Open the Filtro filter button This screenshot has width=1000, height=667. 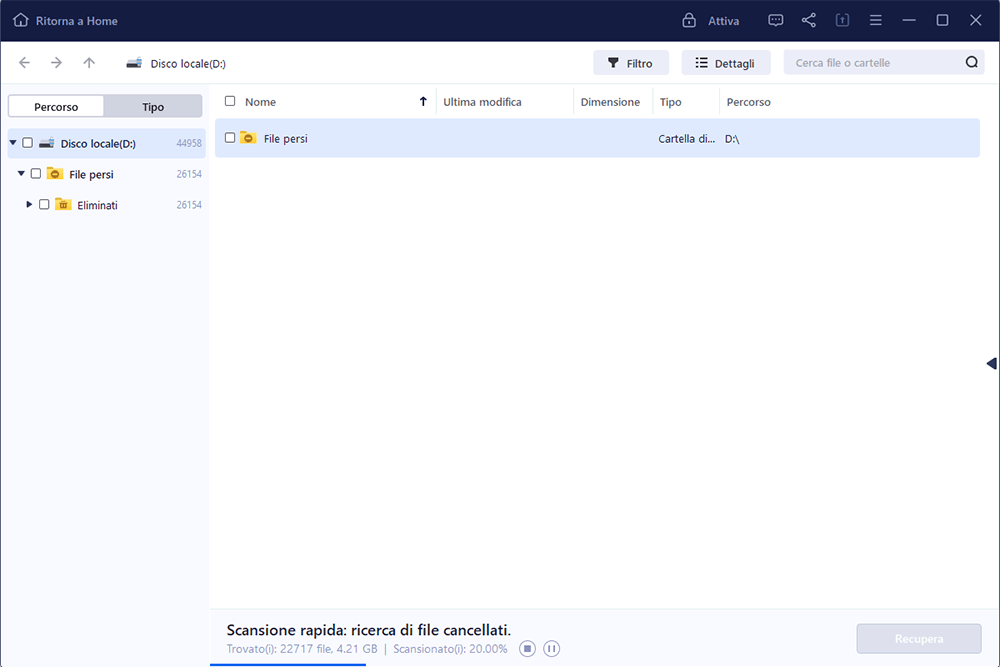(630, 63)
